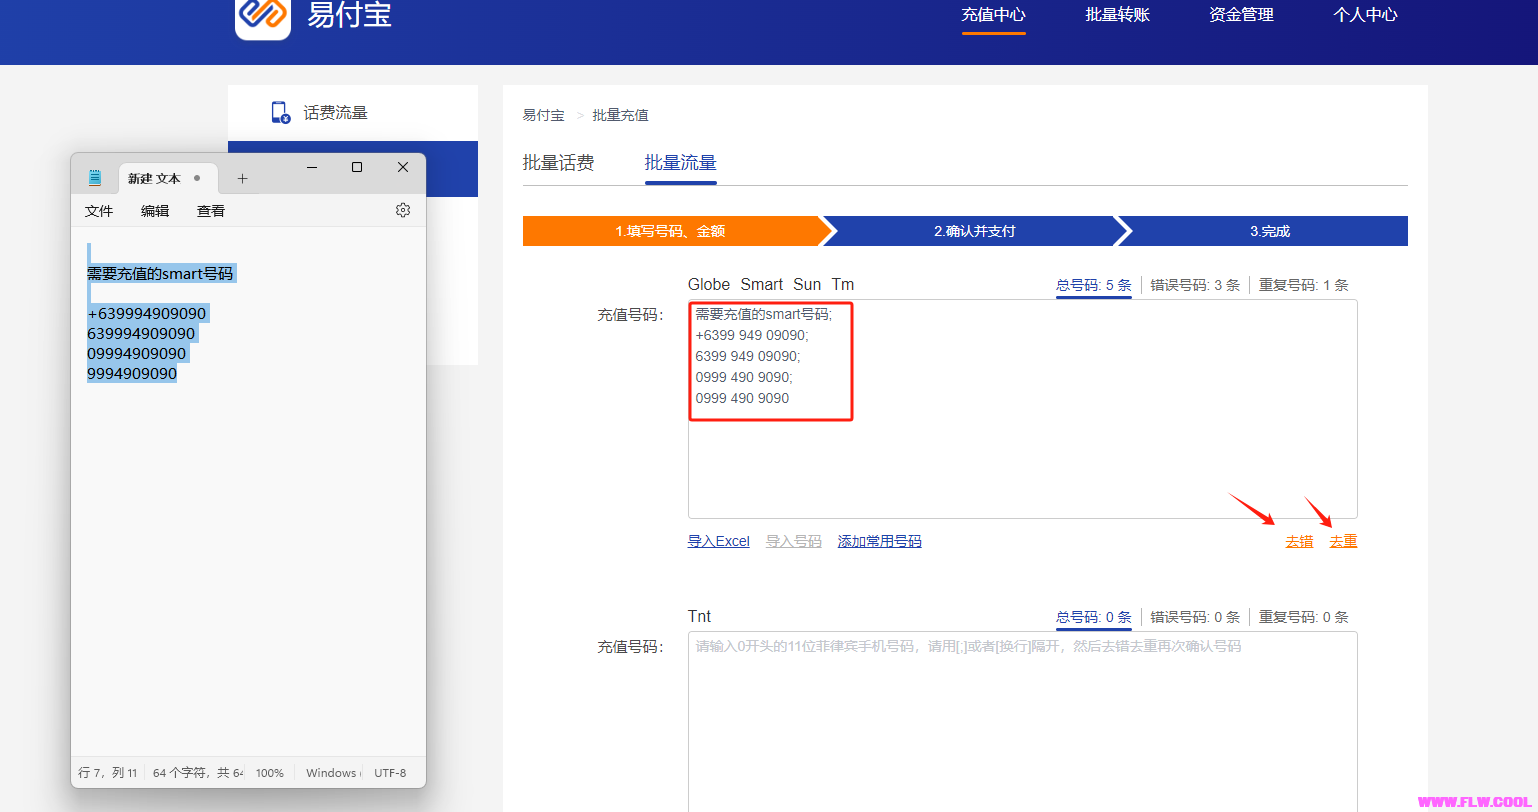Close the Notepad window
Viewport: 1538px width, 812px height.
point(403,167)
